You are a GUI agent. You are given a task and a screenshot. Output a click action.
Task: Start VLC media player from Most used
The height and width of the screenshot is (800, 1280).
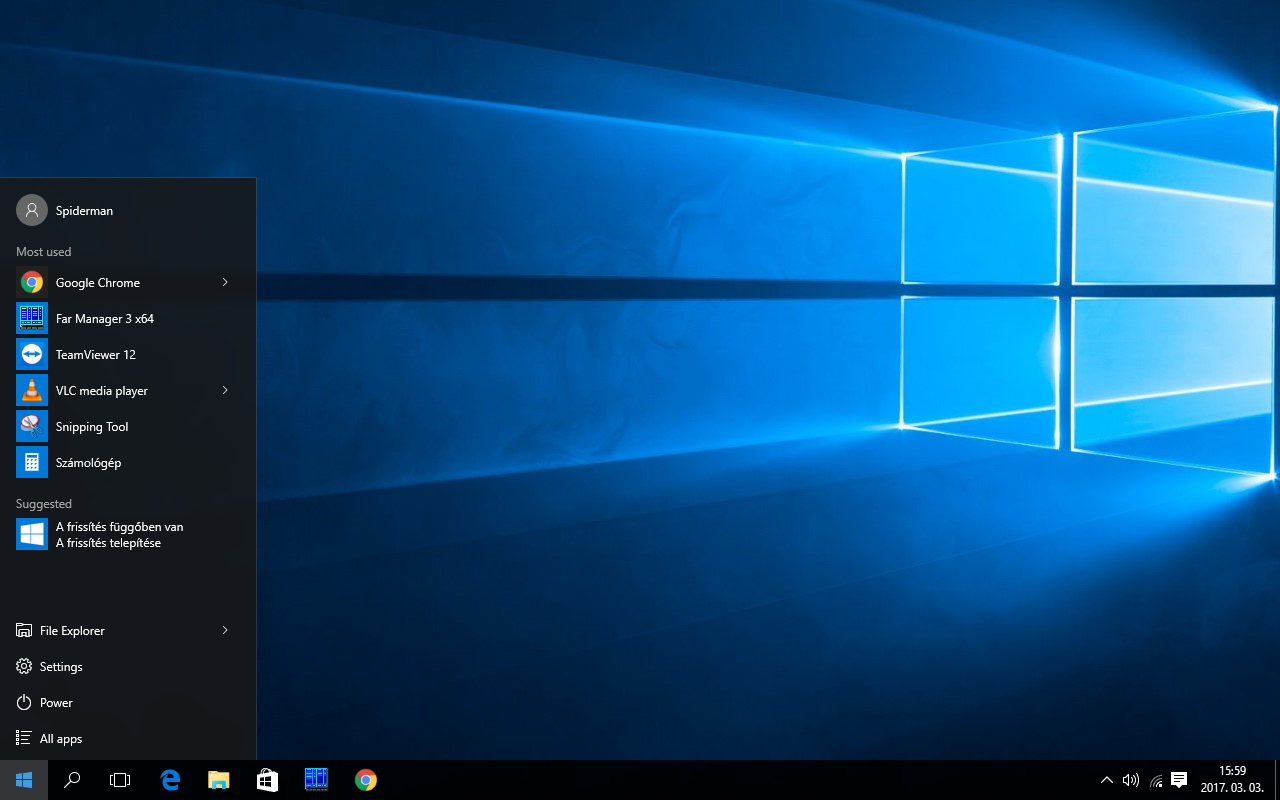pyautogui.click(x=101, y=391)
